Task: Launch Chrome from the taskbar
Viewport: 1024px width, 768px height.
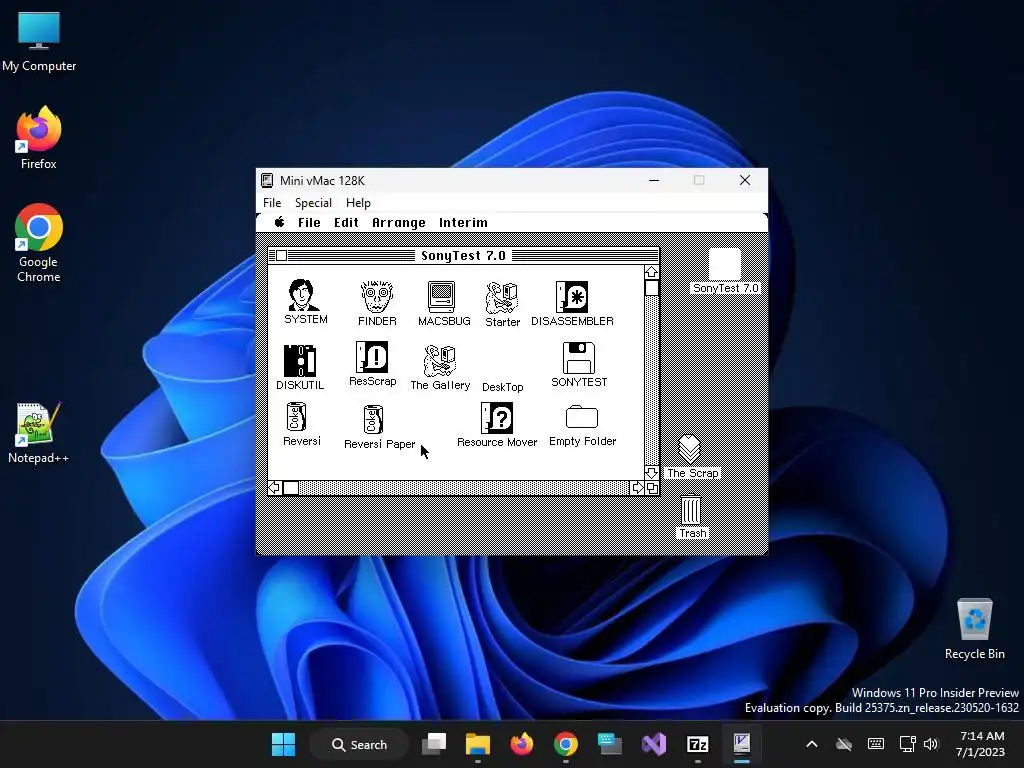Action: pyautogui.click(x=566, y=744)
